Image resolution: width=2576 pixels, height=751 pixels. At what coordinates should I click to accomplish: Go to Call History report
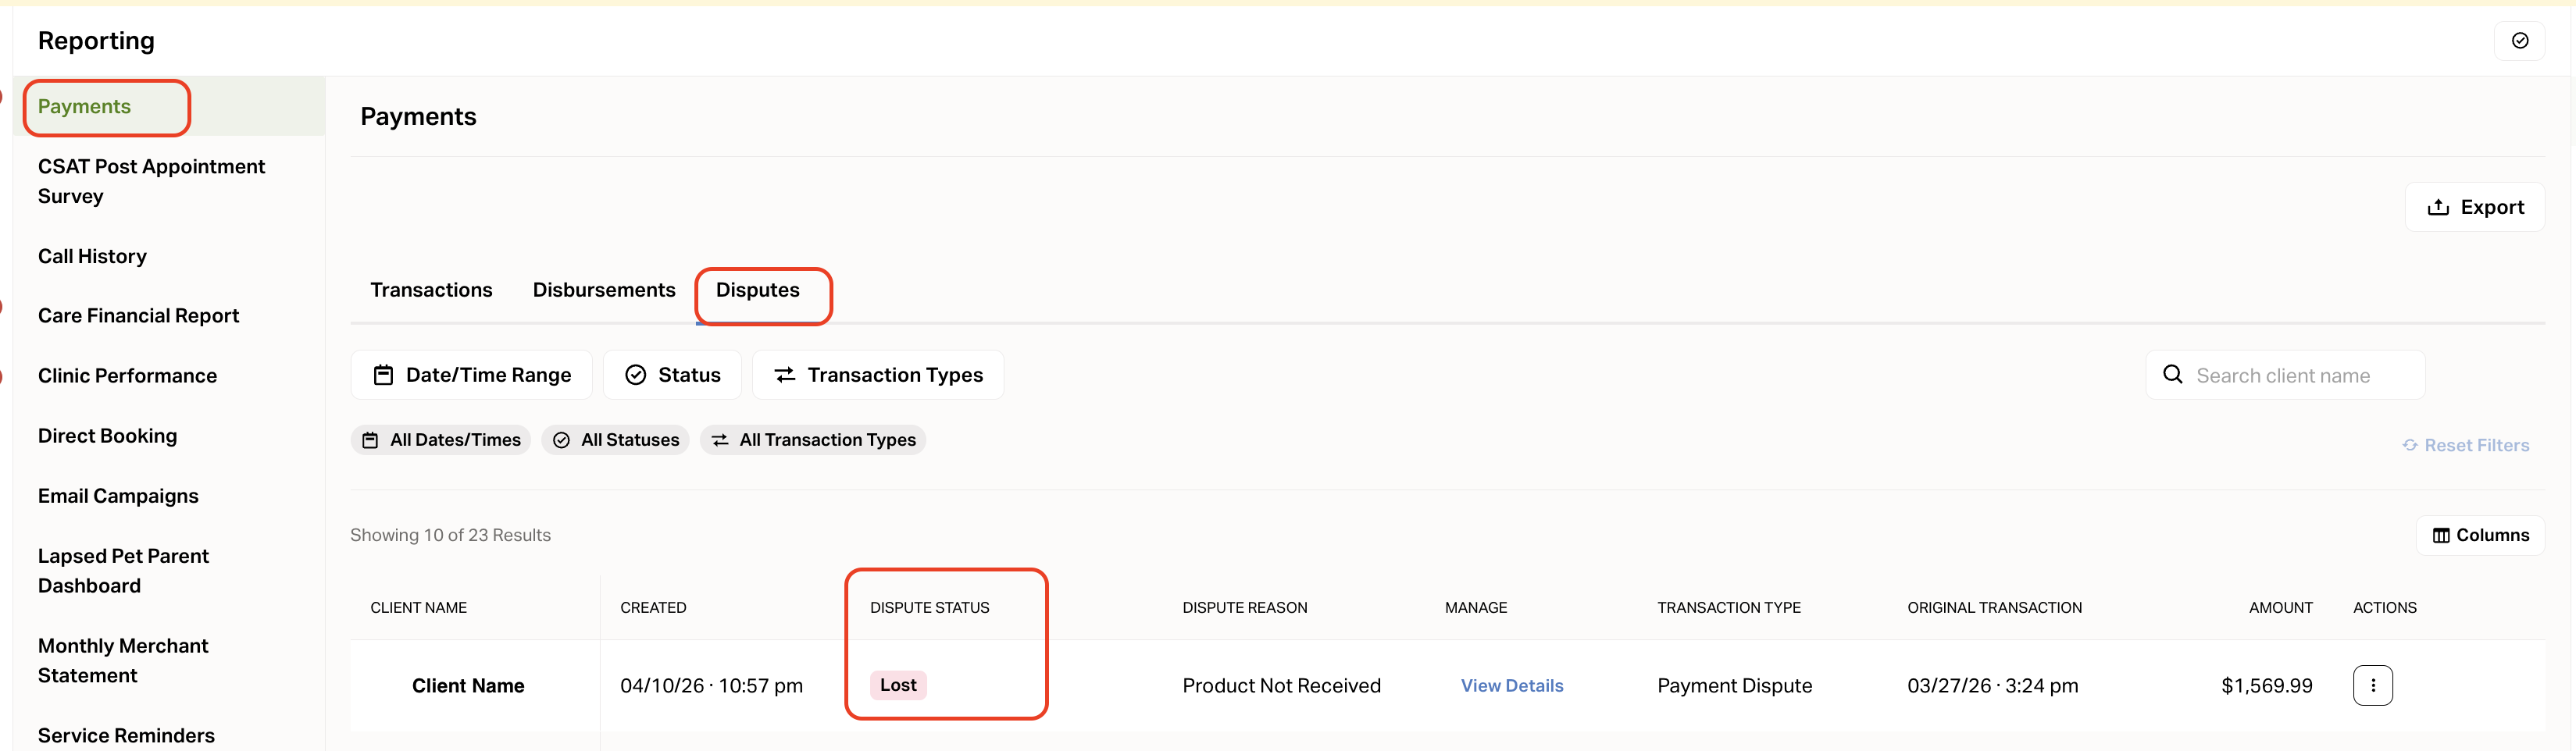(x=92, y=257)
